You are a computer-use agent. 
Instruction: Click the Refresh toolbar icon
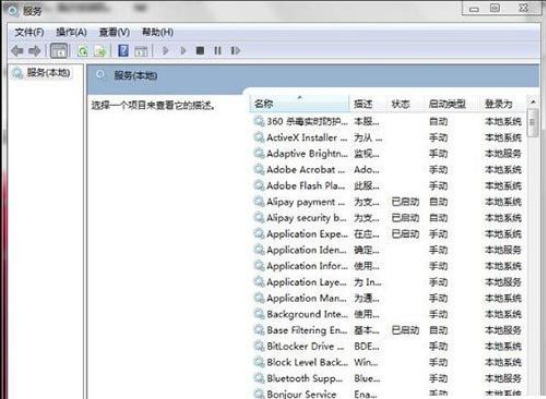coord(83,51)
